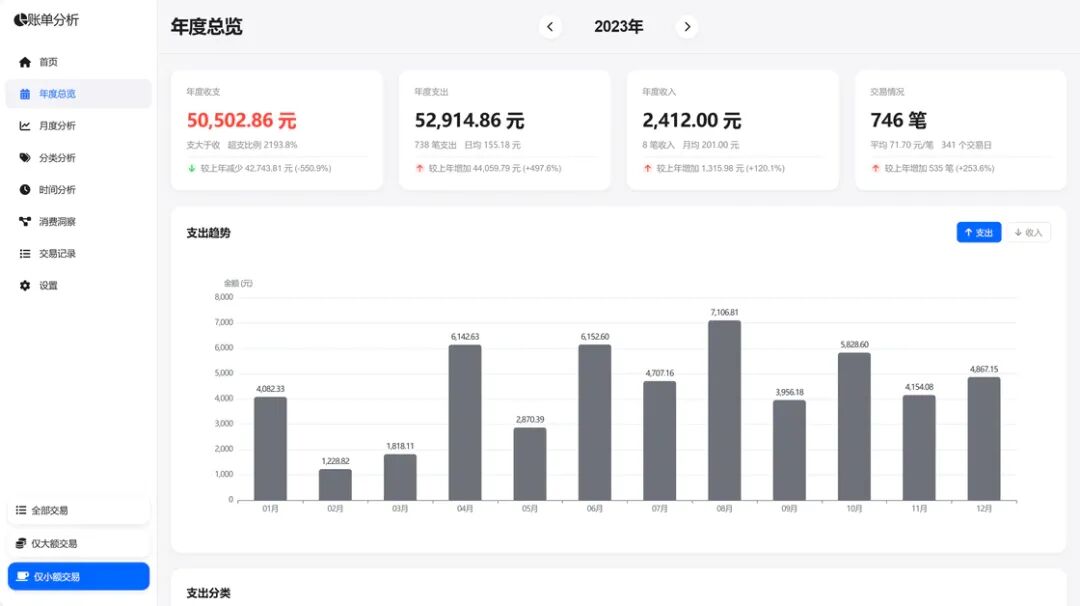Switch the trend chart to 收入

[1028, 233]
